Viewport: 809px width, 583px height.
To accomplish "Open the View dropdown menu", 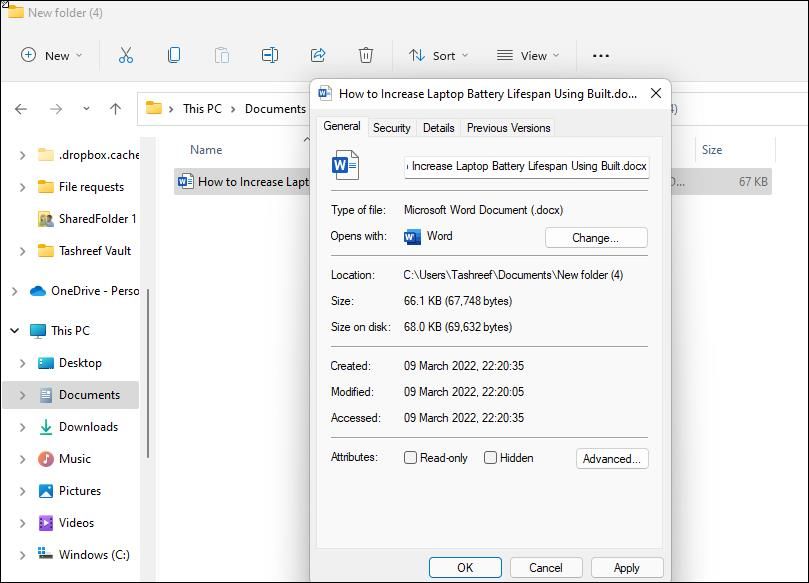I will [529, 55].
